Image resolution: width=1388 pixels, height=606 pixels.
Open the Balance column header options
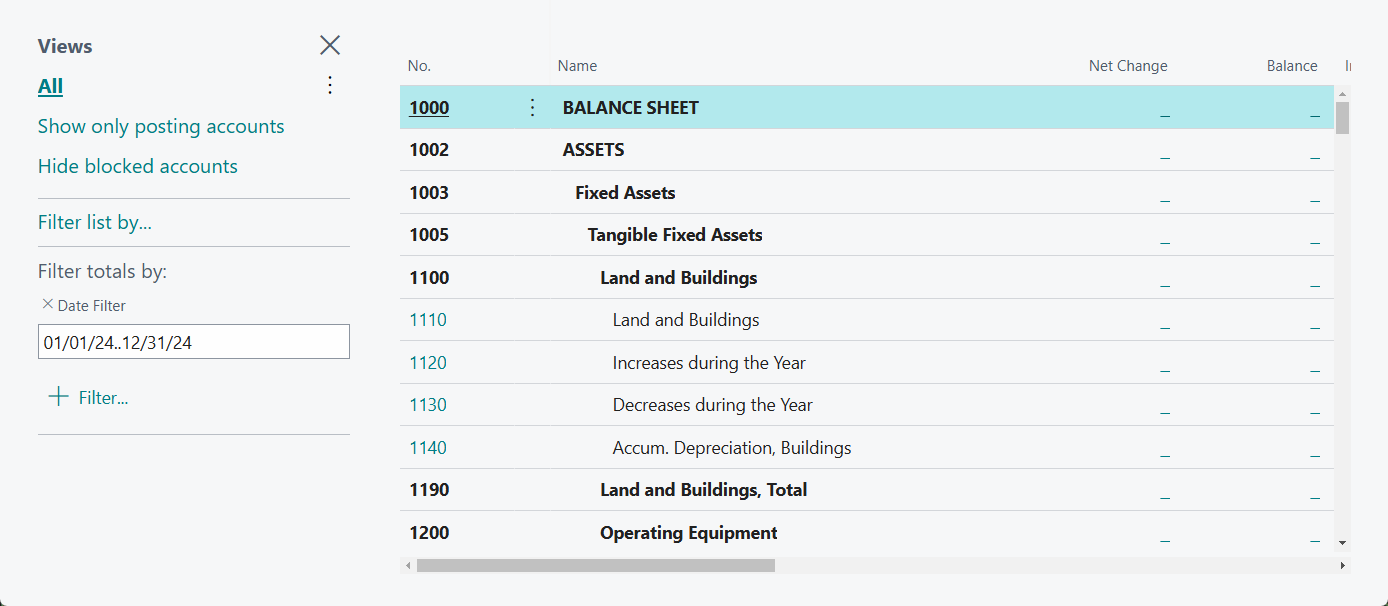(x=1290, y=65)
